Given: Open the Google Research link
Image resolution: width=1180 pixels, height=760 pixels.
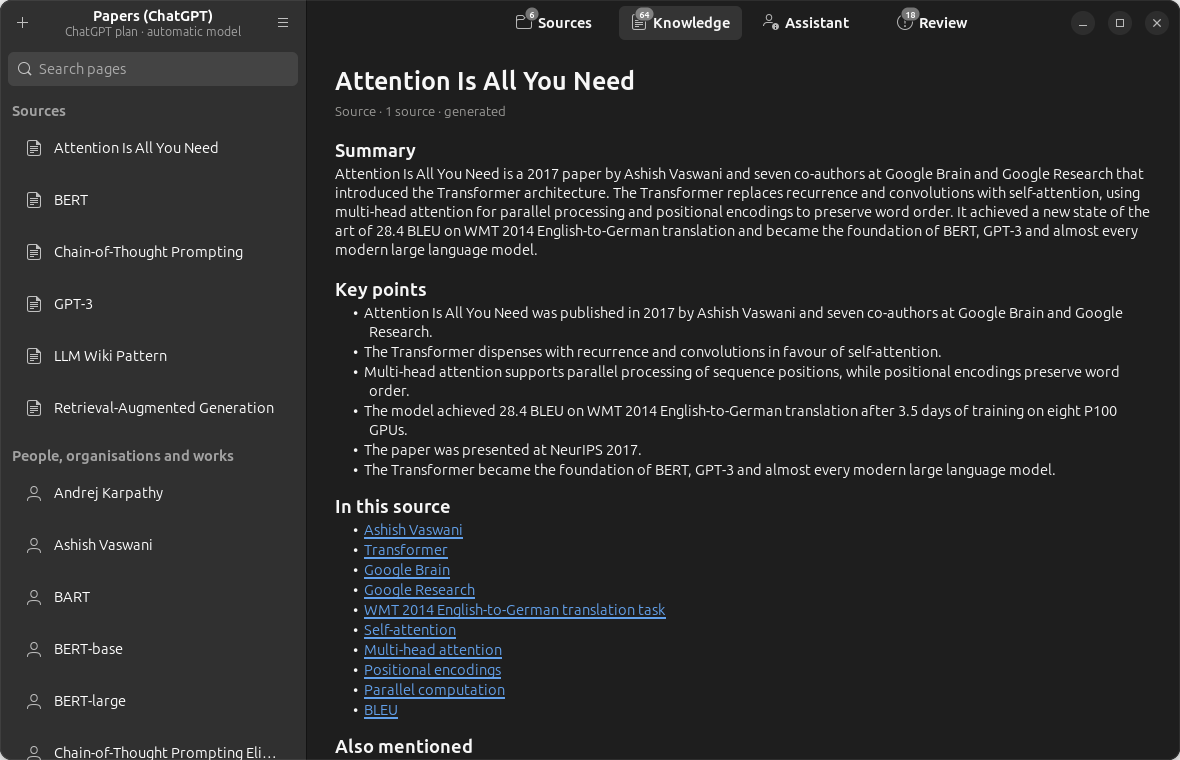Looking at the screenshot, I should click(x=419, y=590).
